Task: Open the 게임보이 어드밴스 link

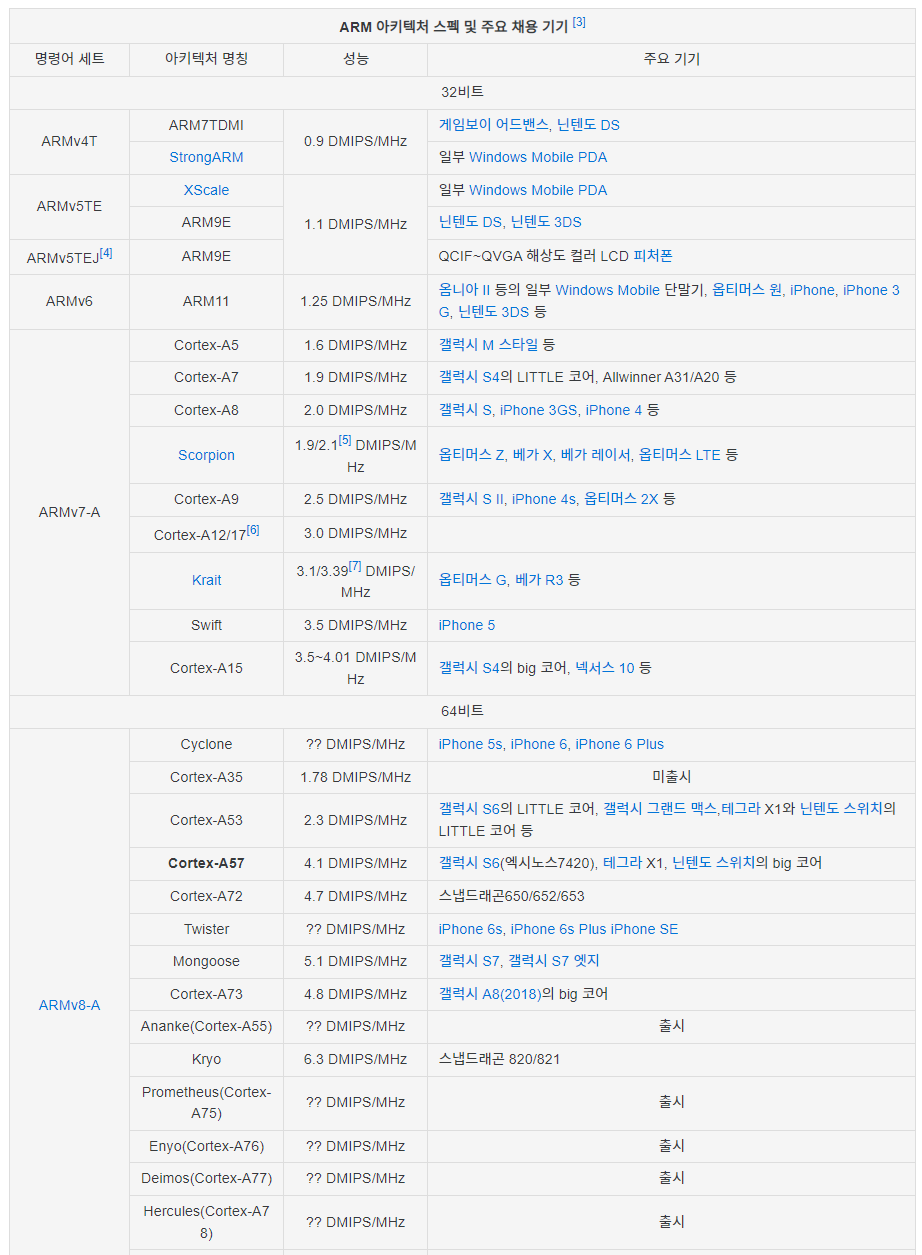Action: click(x=493, y=125)
